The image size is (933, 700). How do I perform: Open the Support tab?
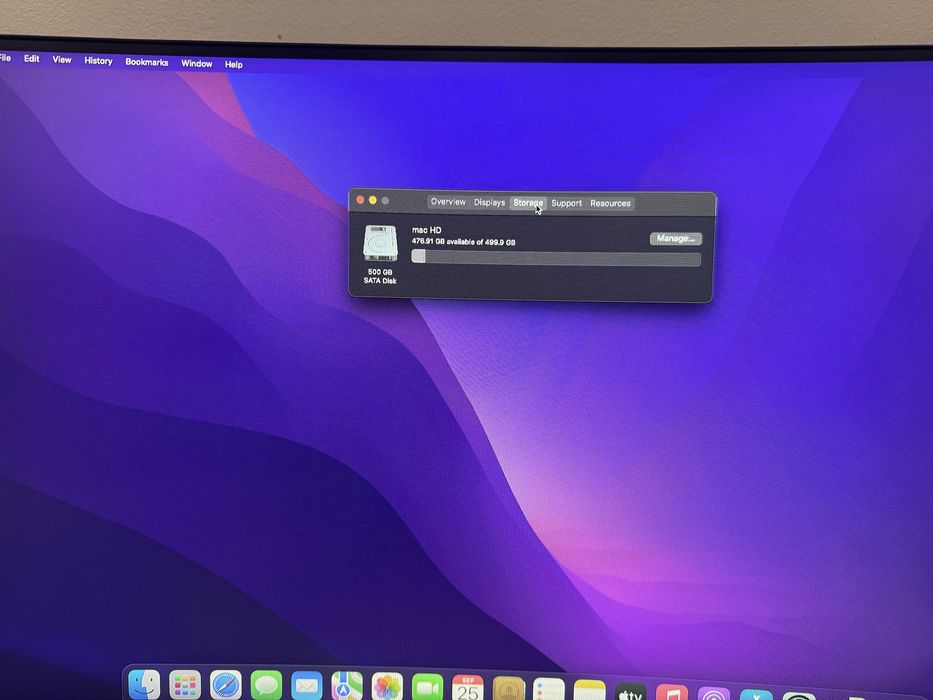click(566, 203)
